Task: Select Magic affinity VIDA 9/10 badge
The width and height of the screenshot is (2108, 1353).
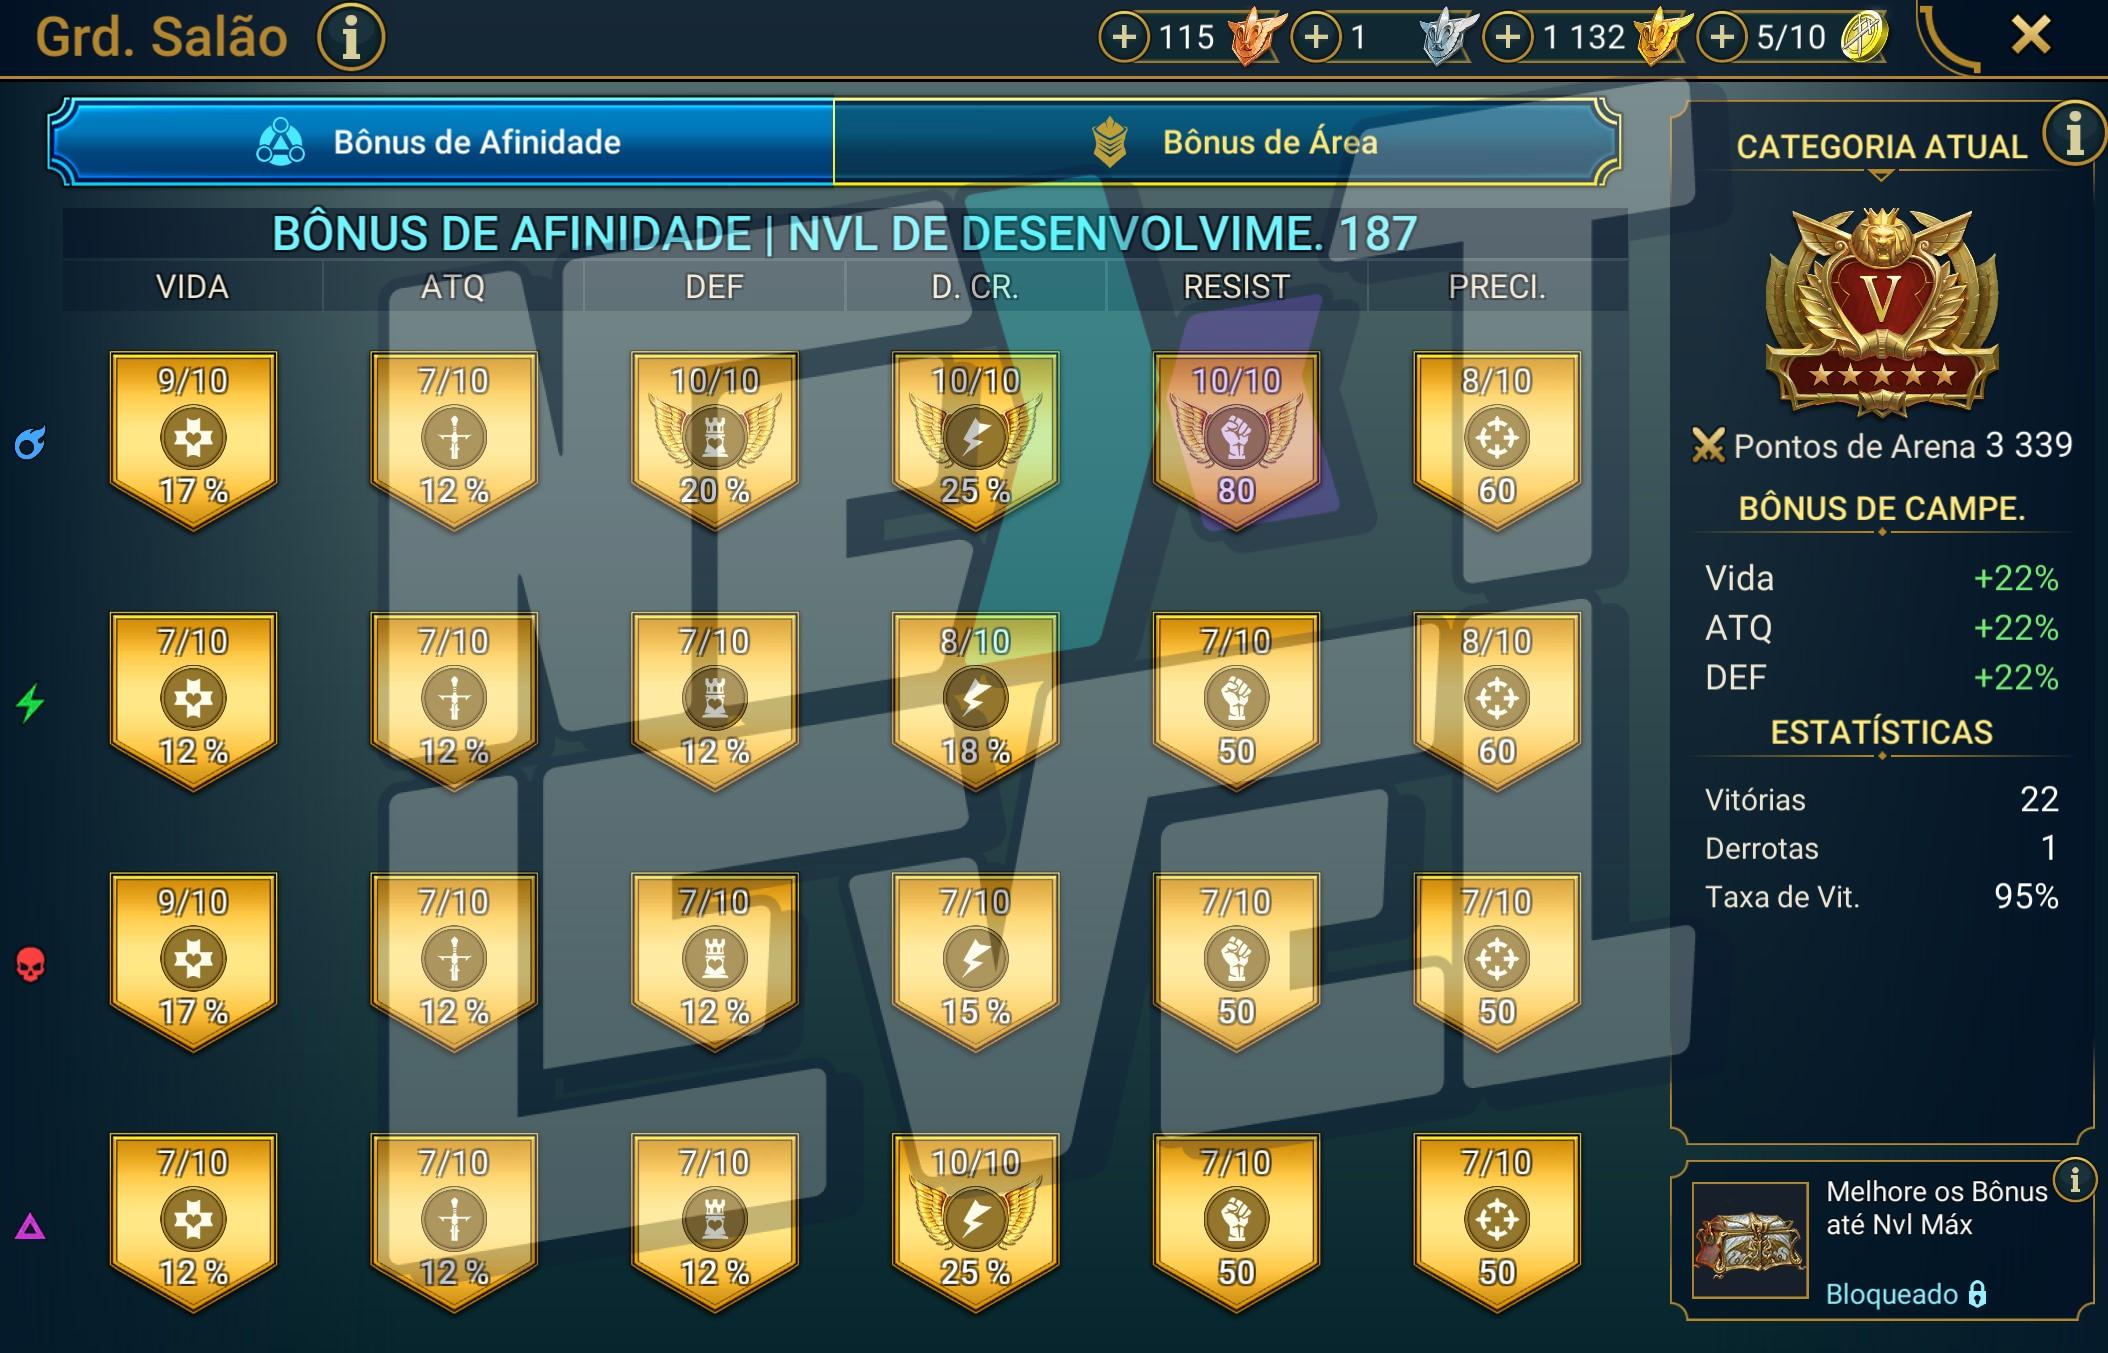Action: 193,439
